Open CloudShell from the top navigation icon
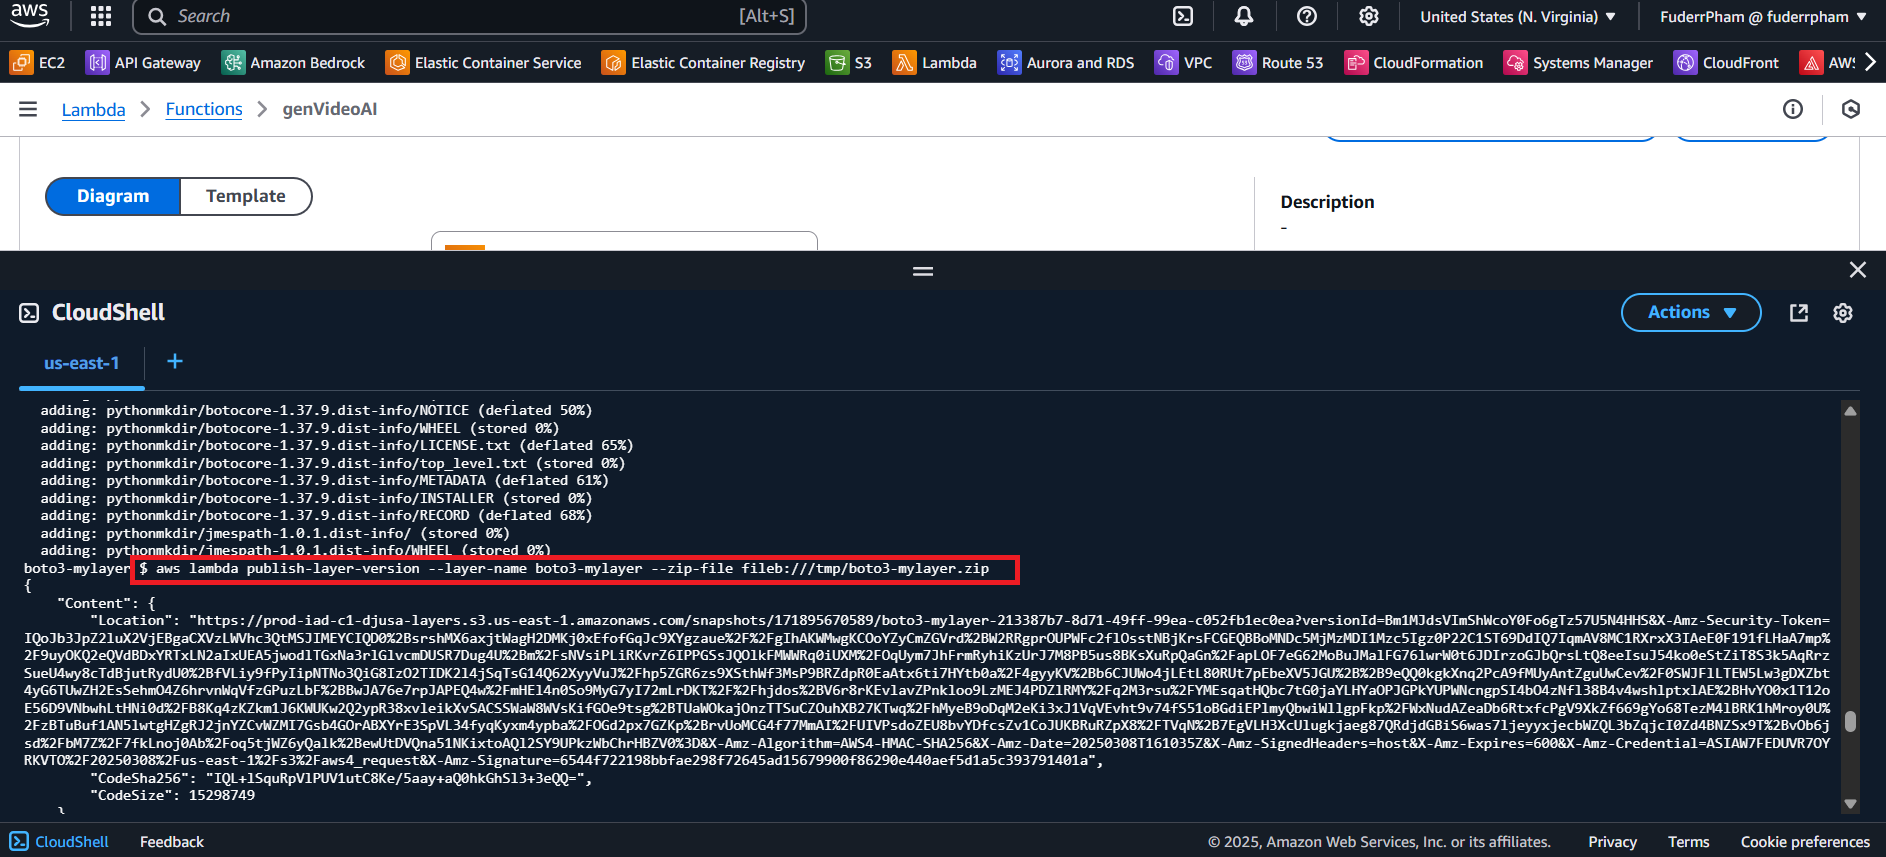Screen dimensions: 1886x857 (1183, 16)
